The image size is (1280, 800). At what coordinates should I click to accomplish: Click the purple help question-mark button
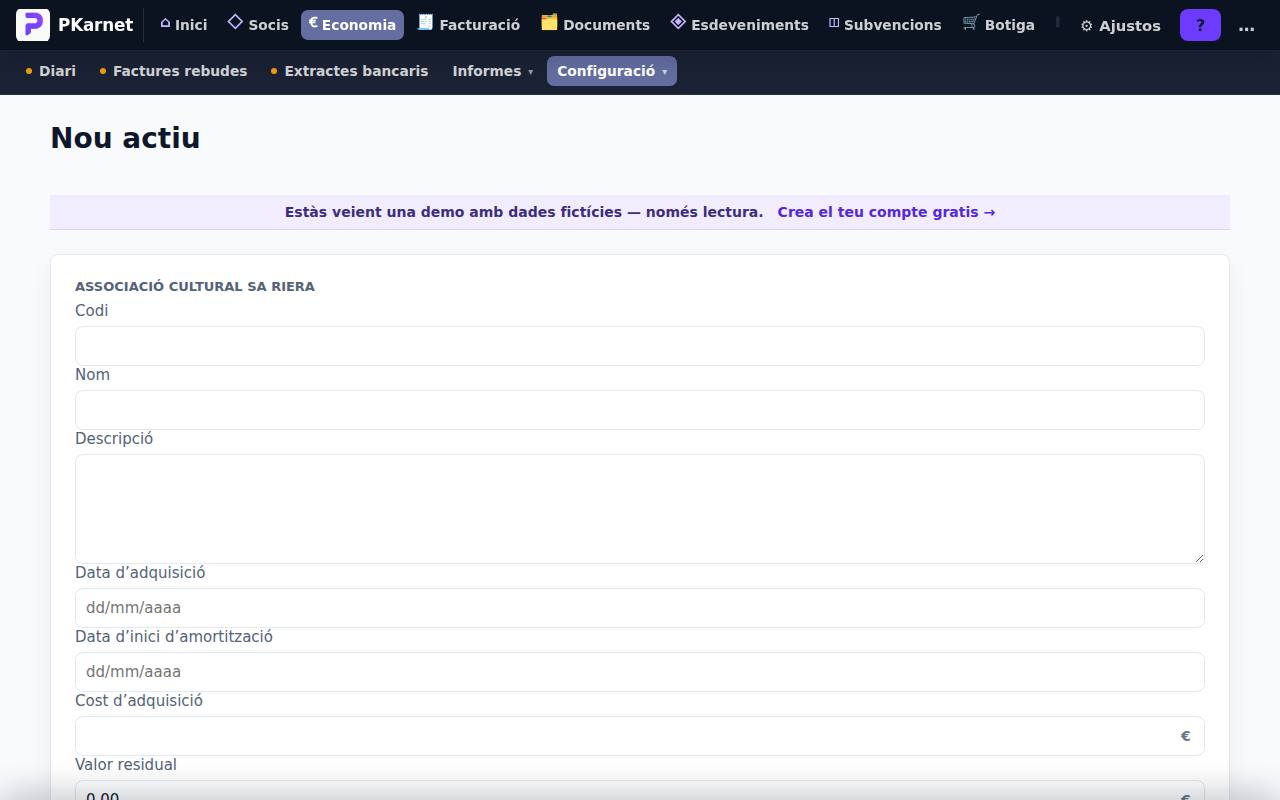click(1200, 26)
